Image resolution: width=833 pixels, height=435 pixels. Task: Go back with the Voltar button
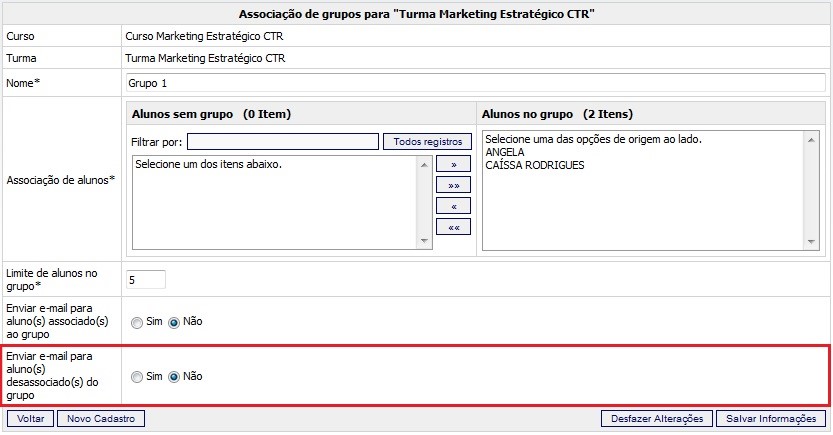coord(30,419)
